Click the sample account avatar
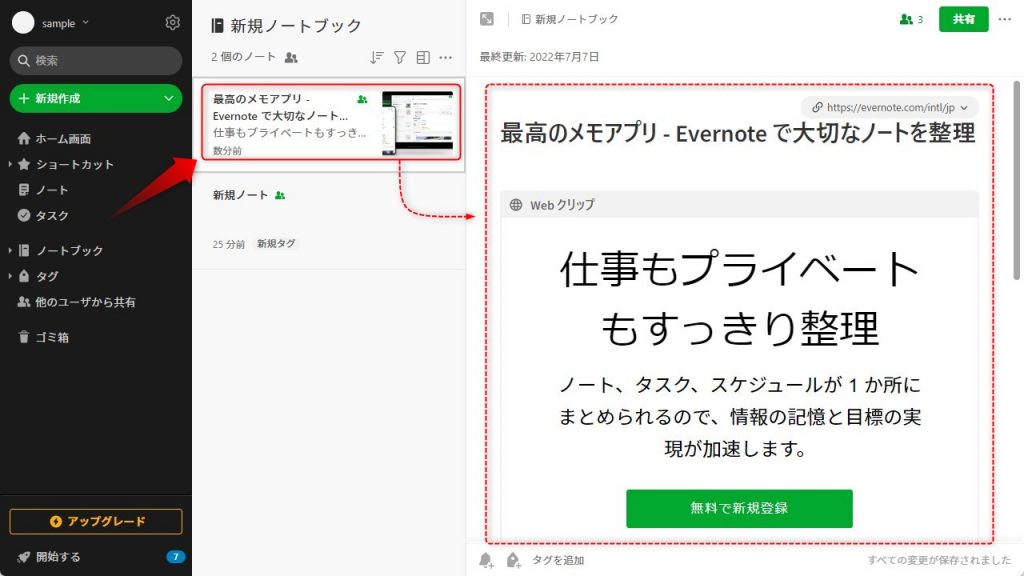Screen dimensions: 1024x576 pos(23,23)
